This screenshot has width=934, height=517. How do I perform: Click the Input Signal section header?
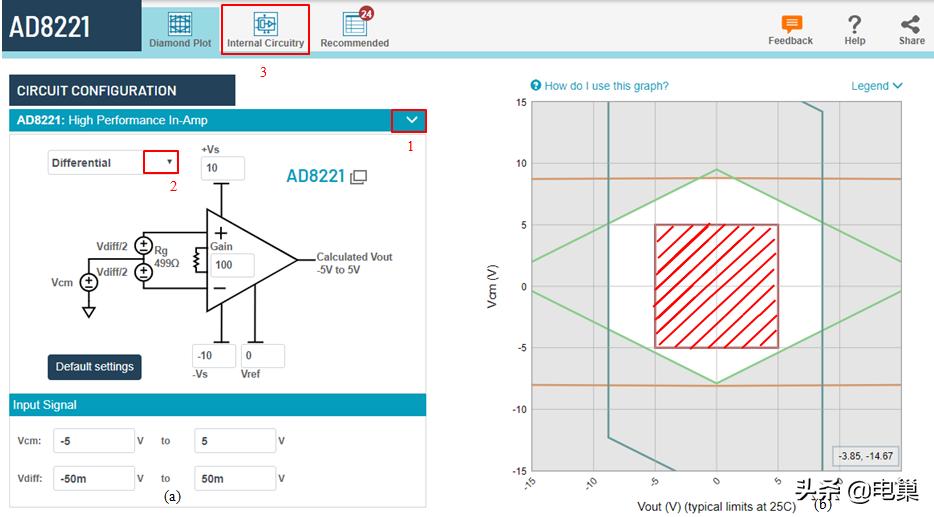(x=217, y=405)
